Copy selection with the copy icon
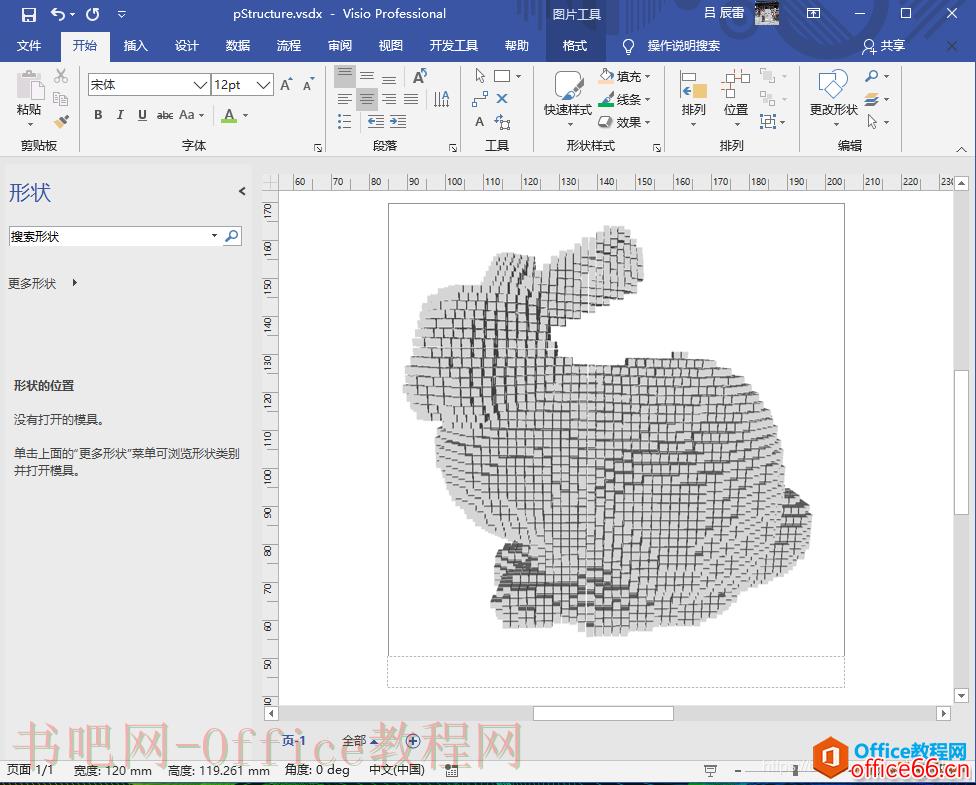 (60, 98)
